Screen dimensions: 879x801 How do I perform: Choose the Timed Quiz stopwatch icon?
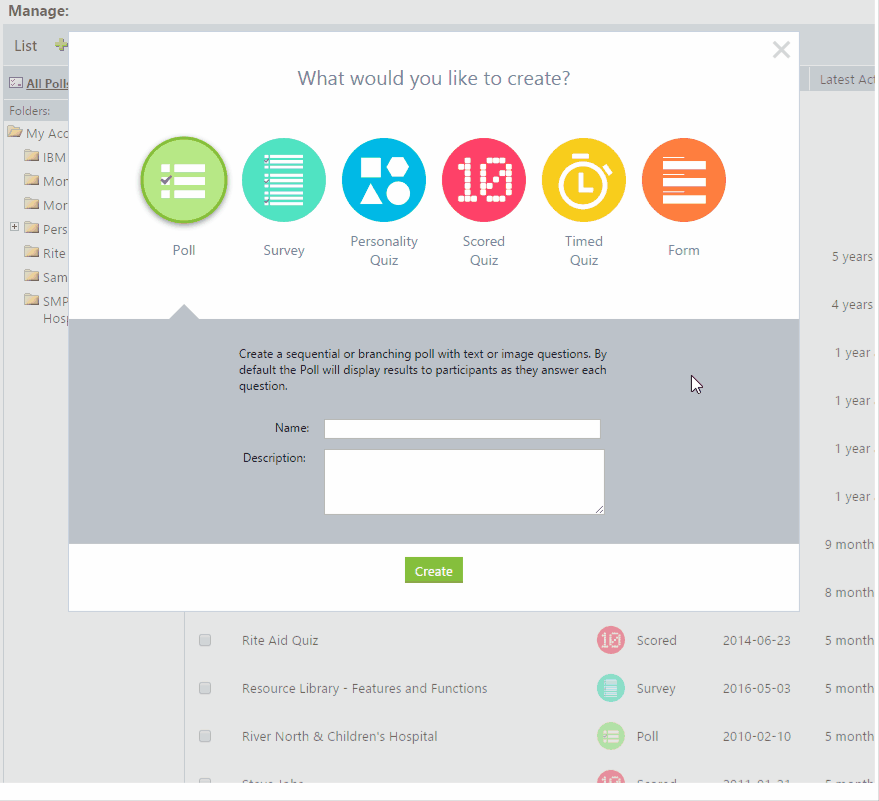[x=584, y=180]
